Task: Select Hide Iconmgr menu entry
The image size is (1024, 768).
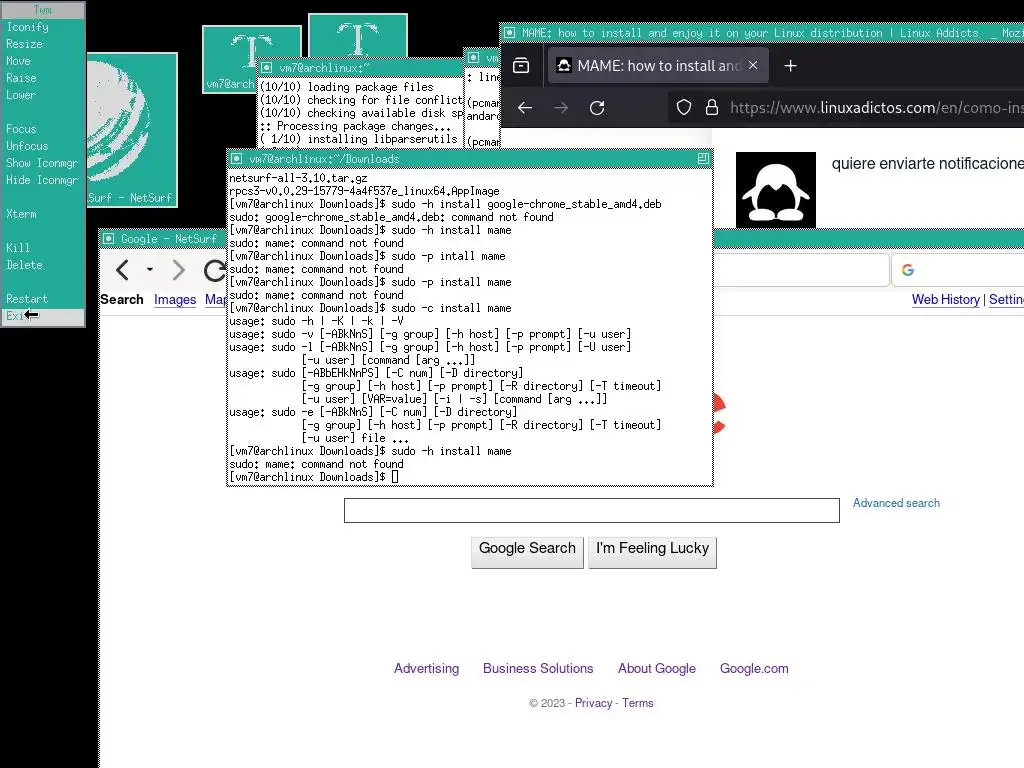Action: pos(42,180)
